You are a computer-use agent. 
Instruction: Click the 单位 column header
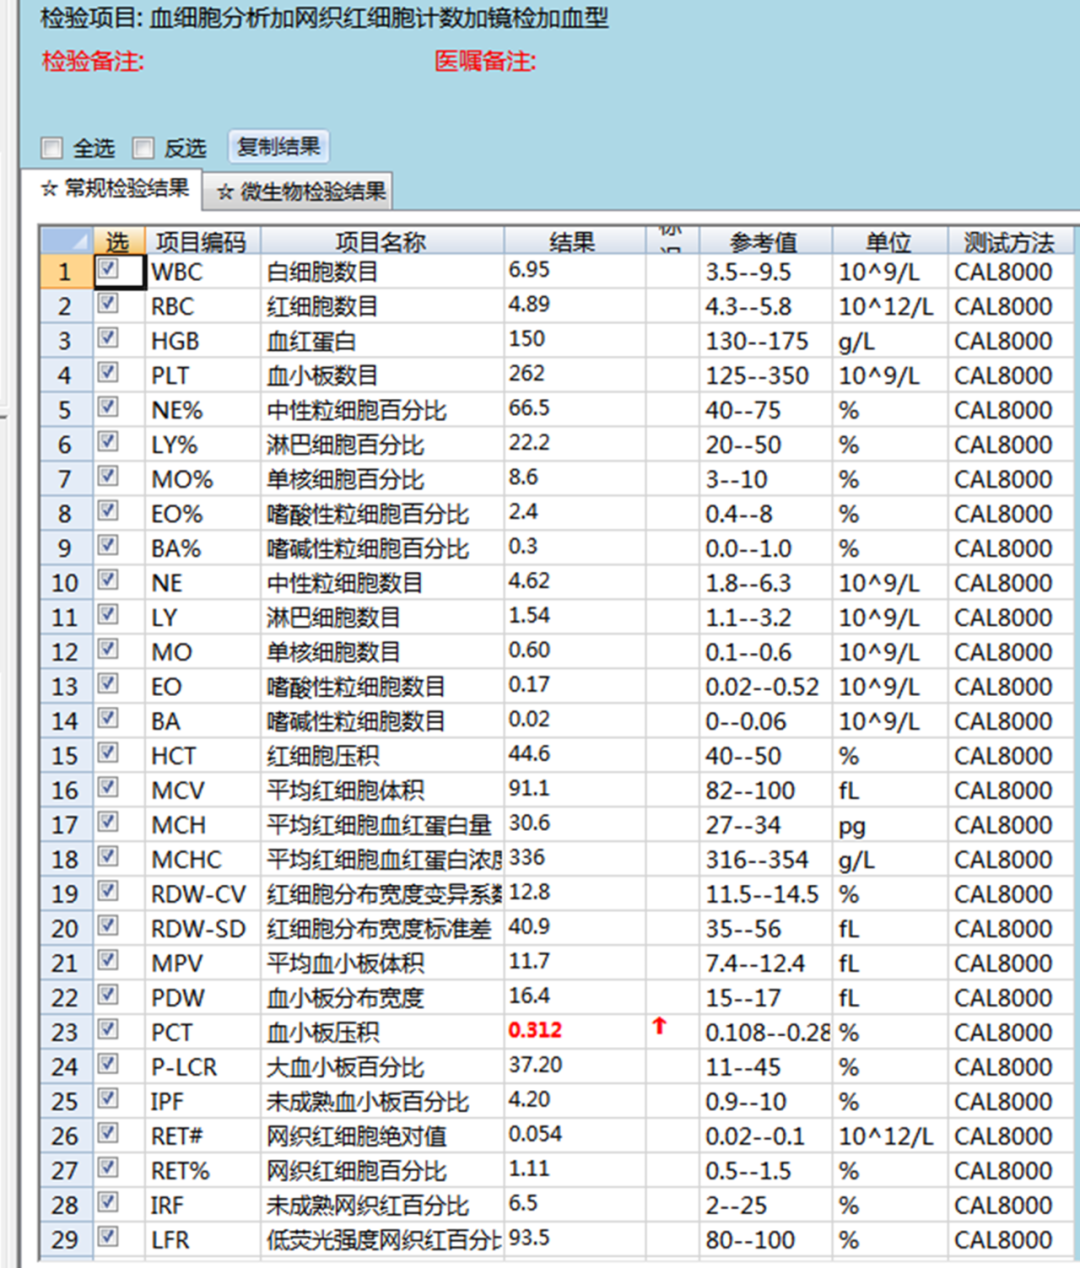point(889,241)
